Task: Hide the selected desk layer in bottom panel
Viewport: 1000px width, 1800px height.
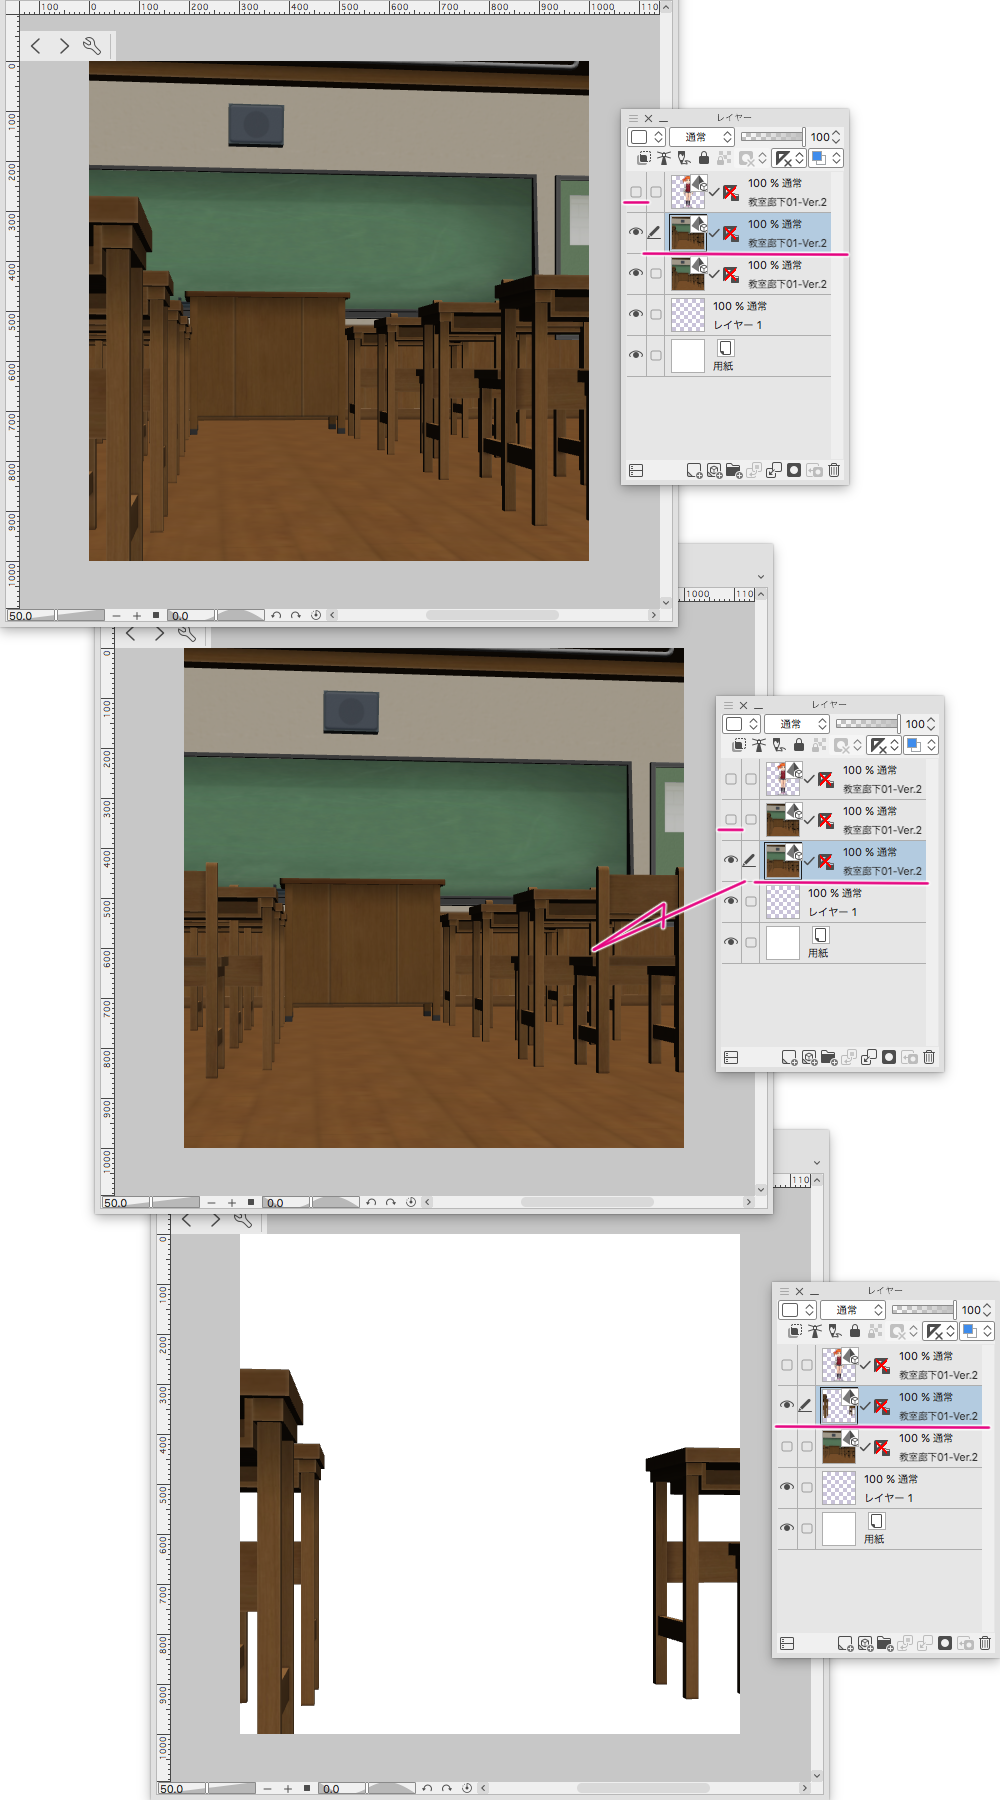Action: (x=787, y=1405)
